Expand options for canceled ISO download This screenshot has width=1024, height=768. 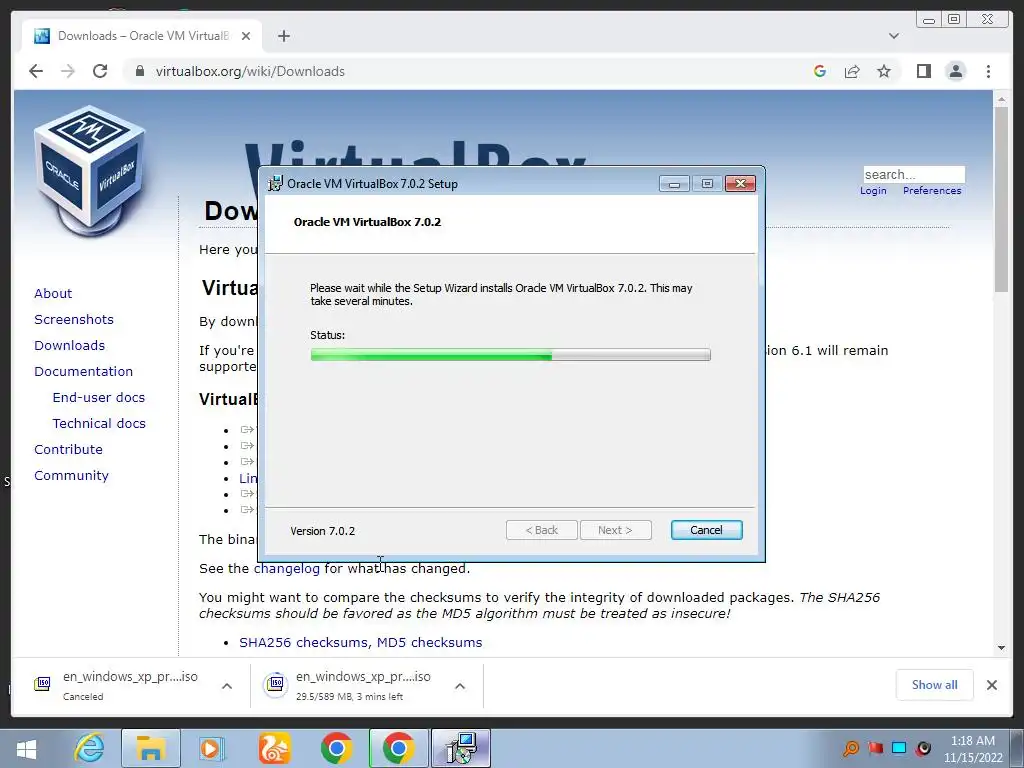(227, 686)
